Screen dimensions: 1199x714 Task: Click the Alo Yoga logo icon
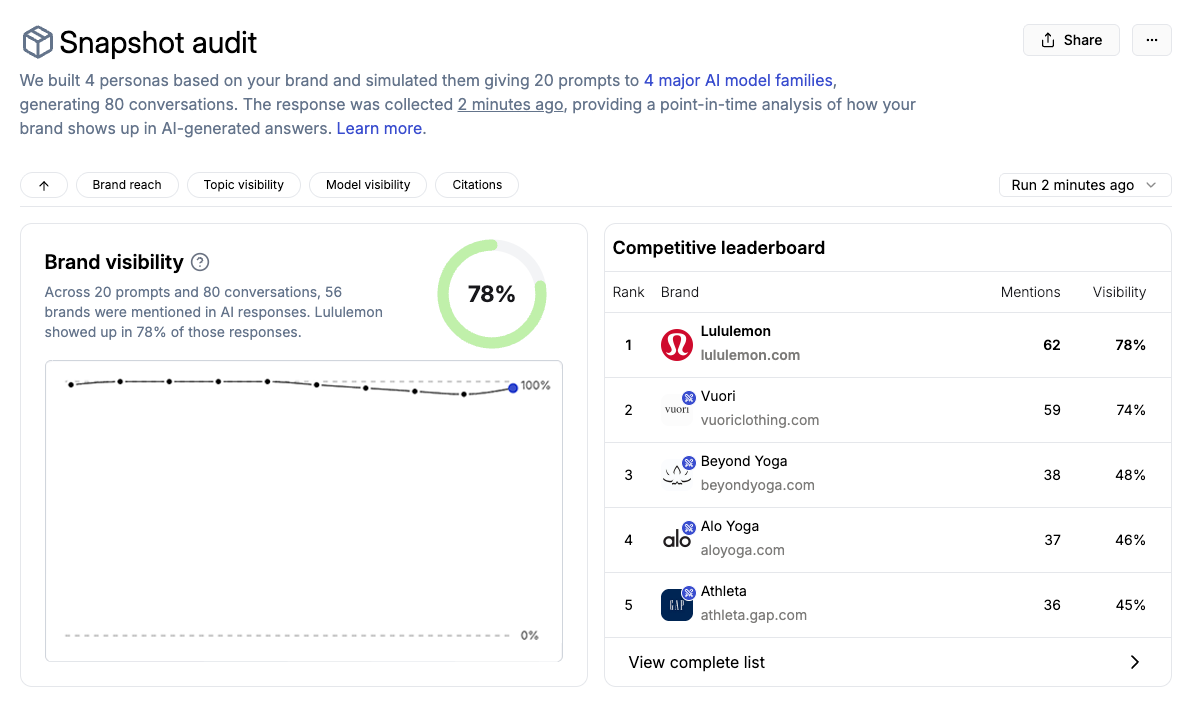click(677, 540)
